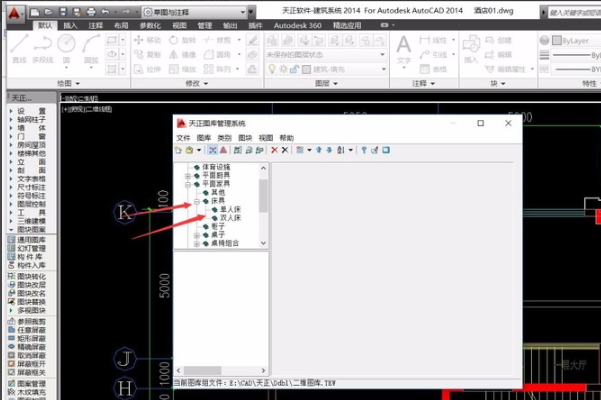Screen dimensions: 601x400
Task: Open workspace dropdown 草图与注释
Action: 194,12
